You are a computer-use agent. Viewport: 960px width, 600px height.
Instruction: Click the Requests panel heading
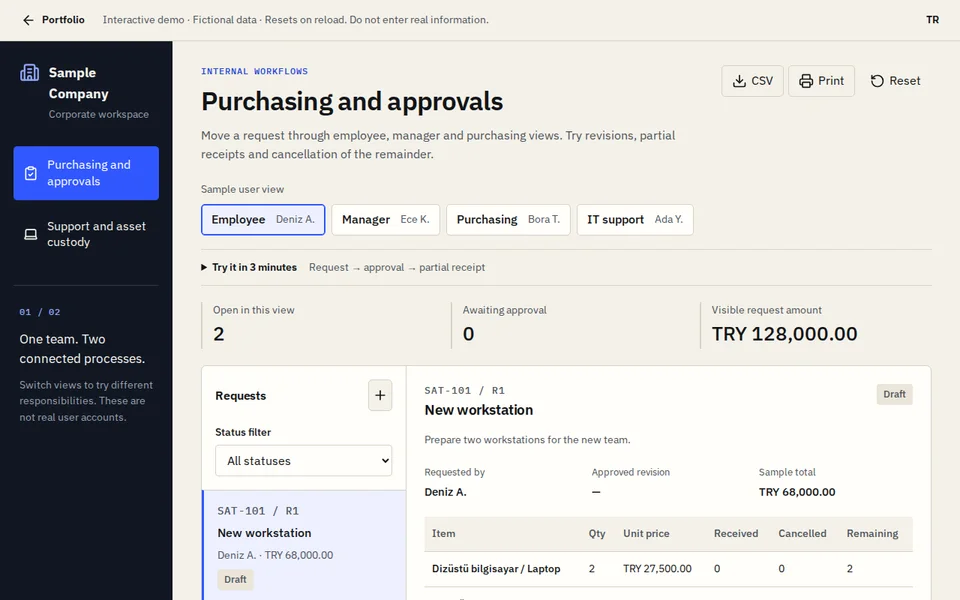[241, 396]
